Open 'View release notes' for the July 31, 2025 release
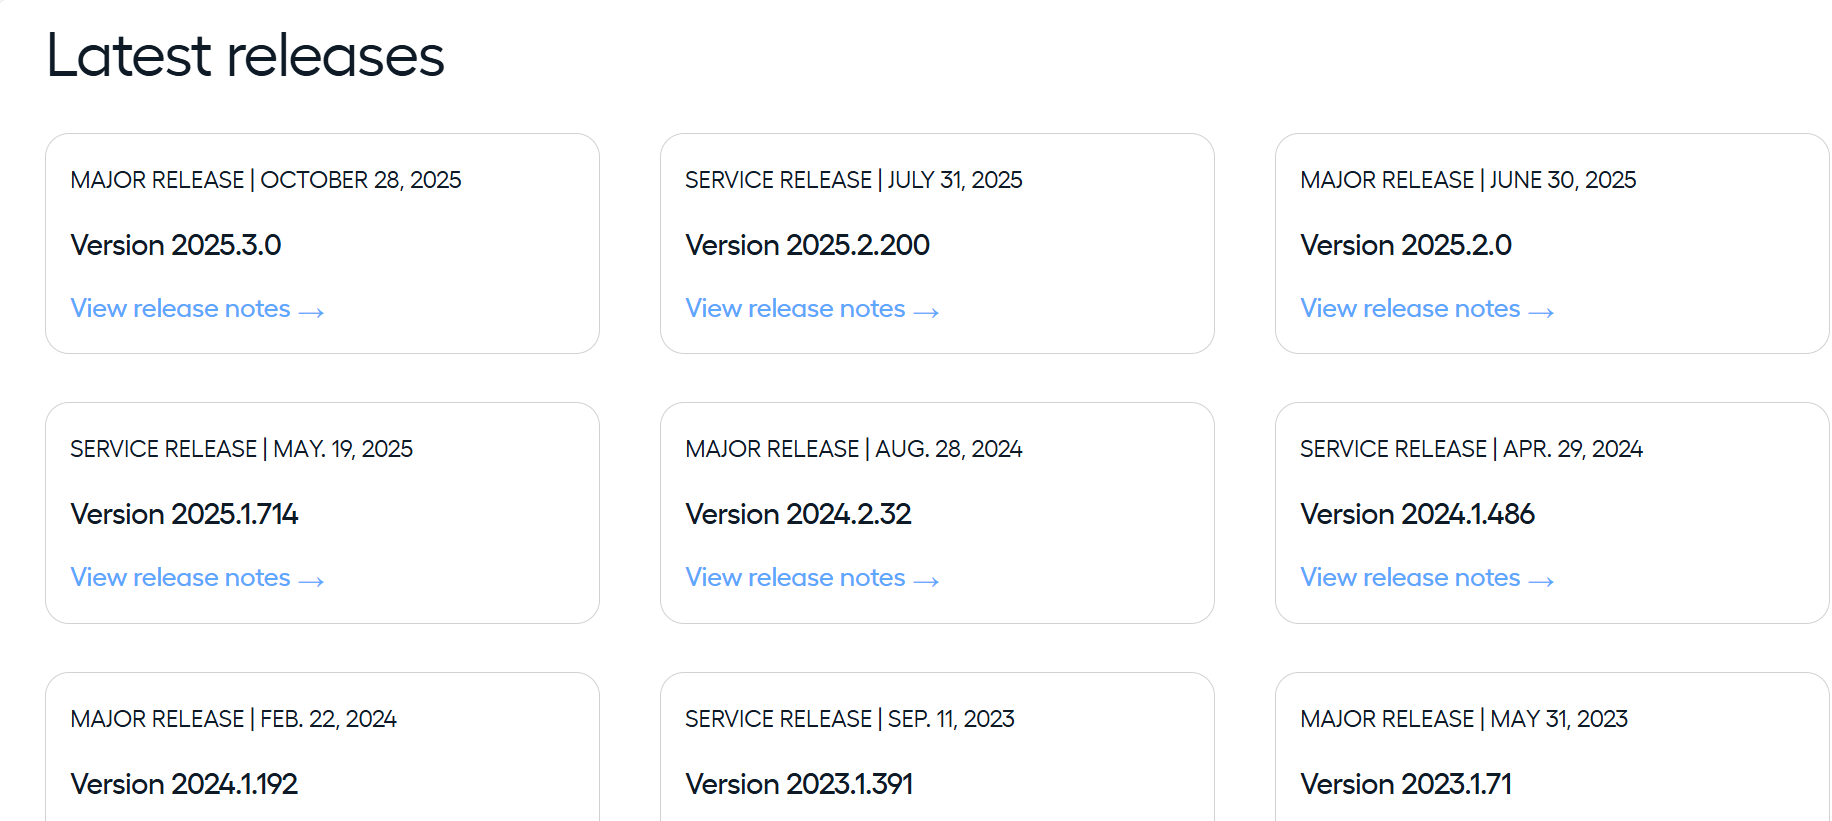Viewport: 1832px width, 821px height. point(795,309)
